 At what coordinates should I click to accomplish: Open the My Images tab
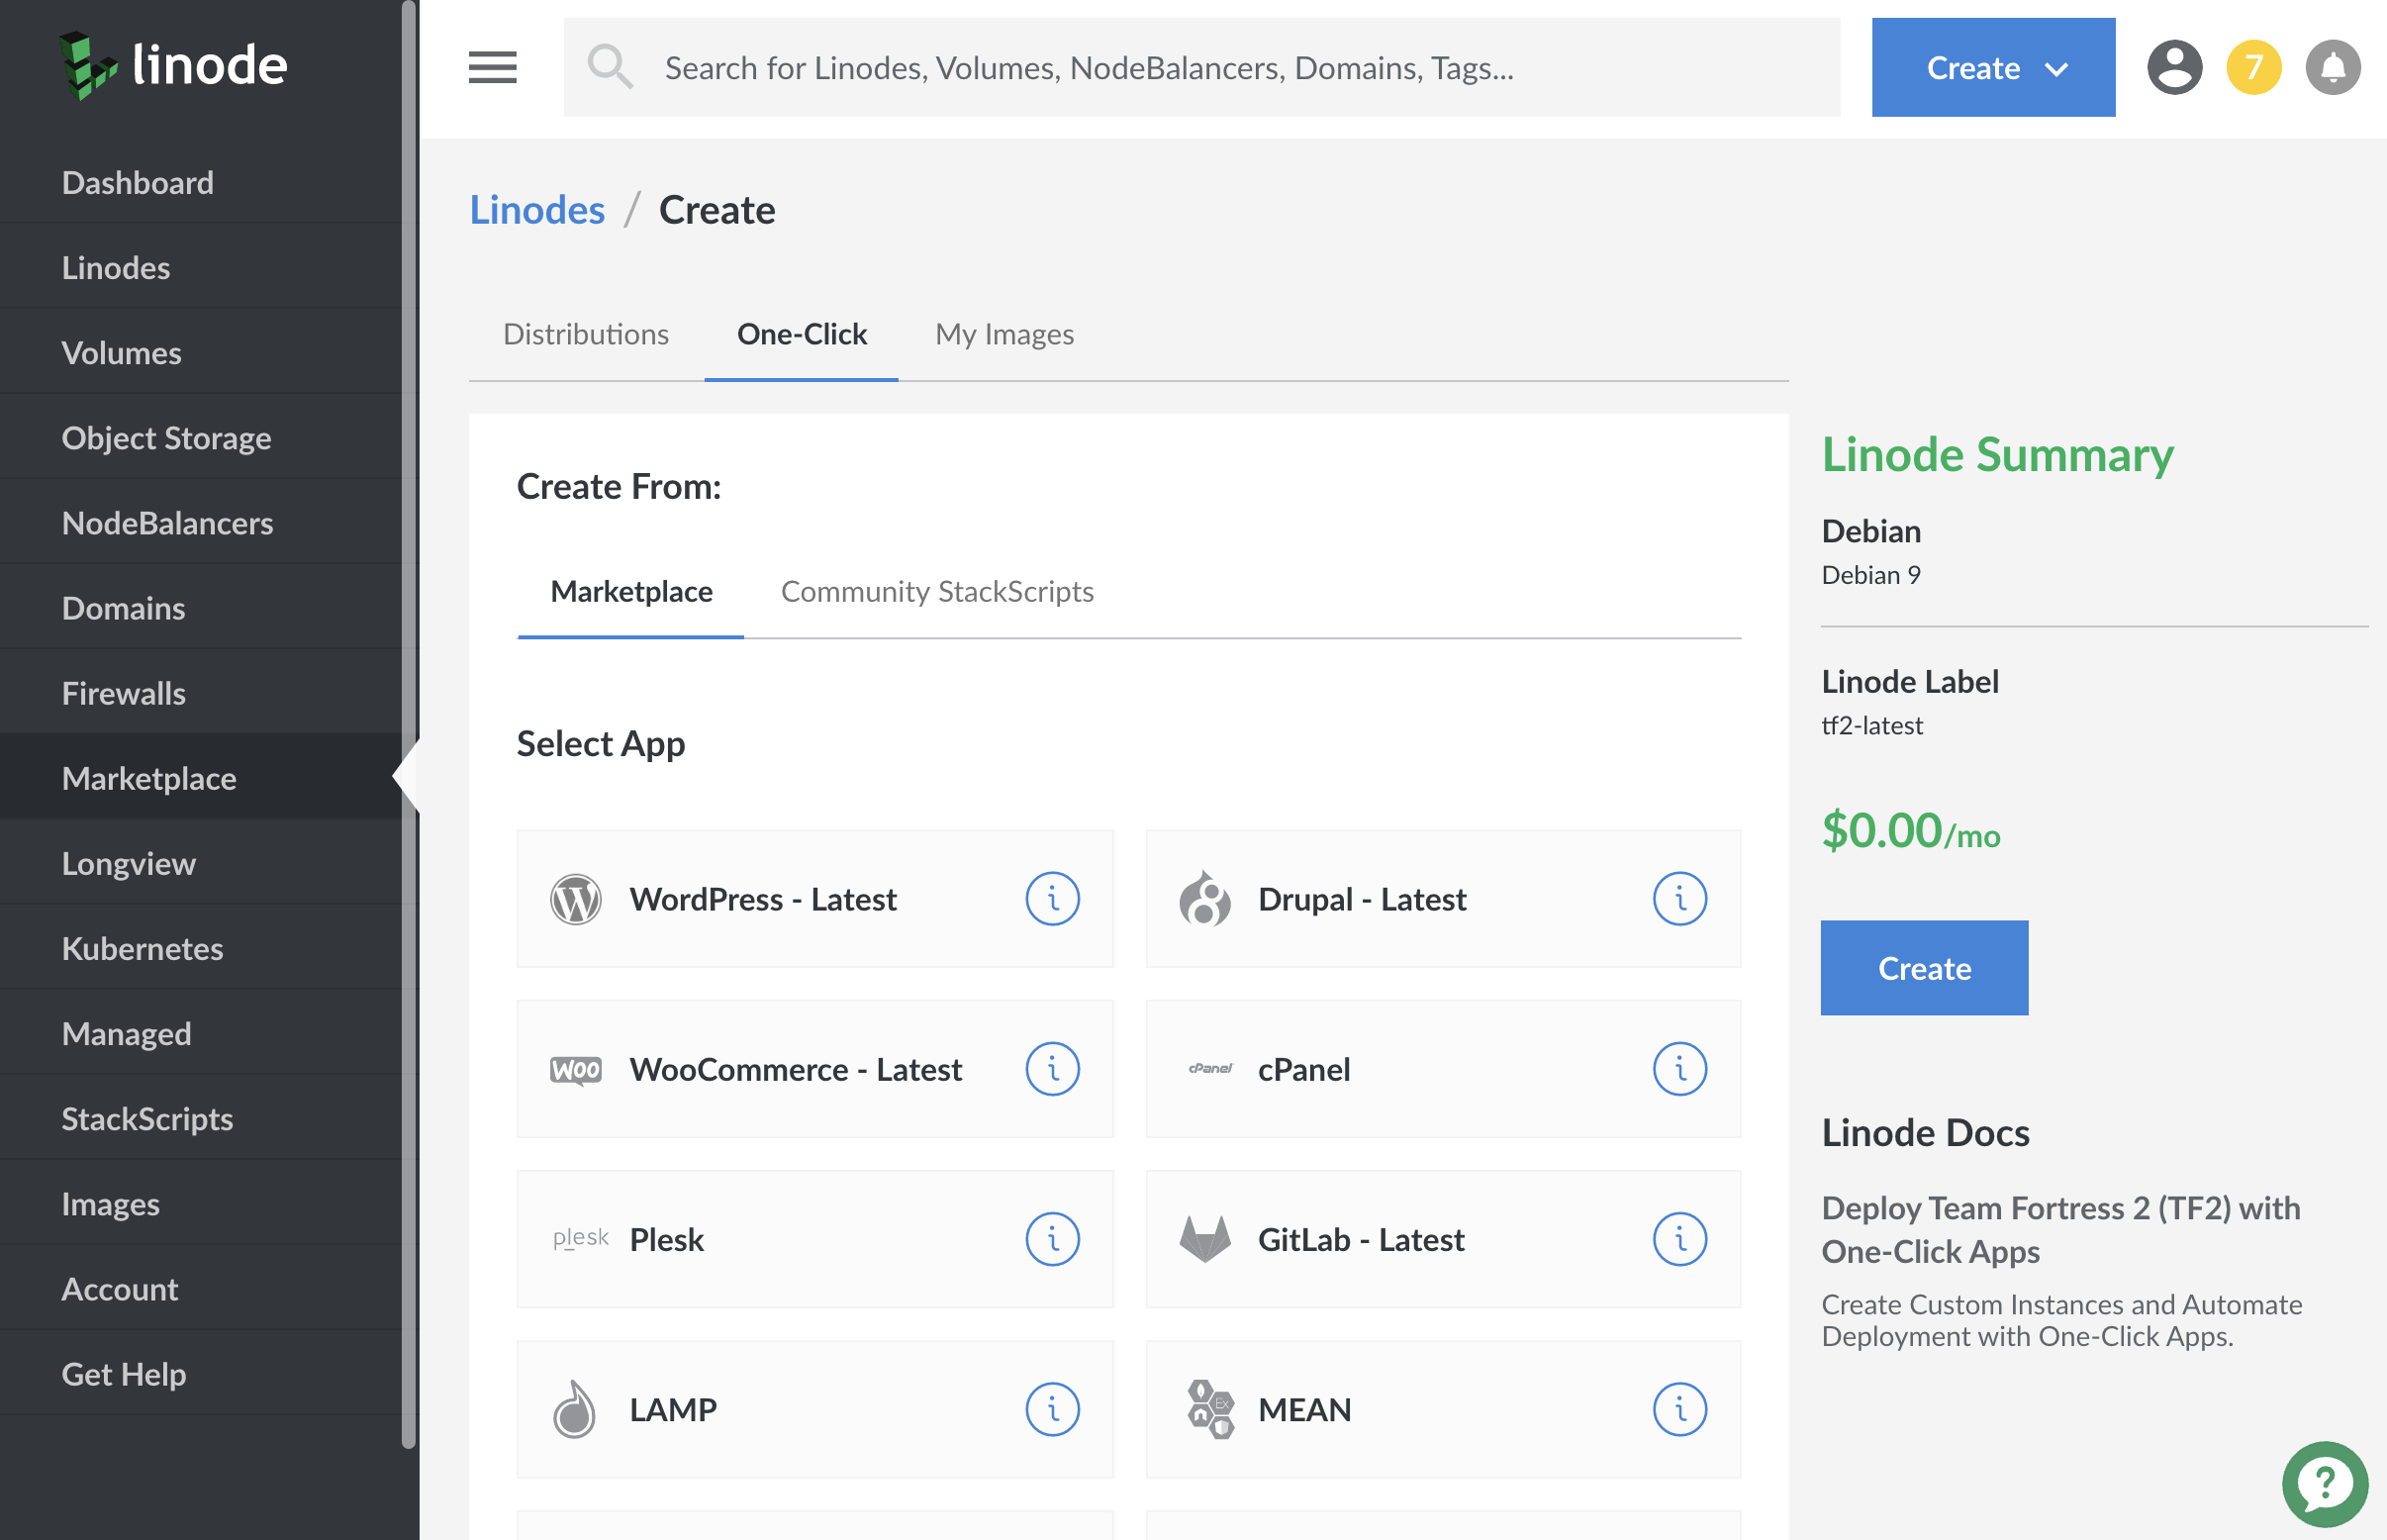(1003, 334)
